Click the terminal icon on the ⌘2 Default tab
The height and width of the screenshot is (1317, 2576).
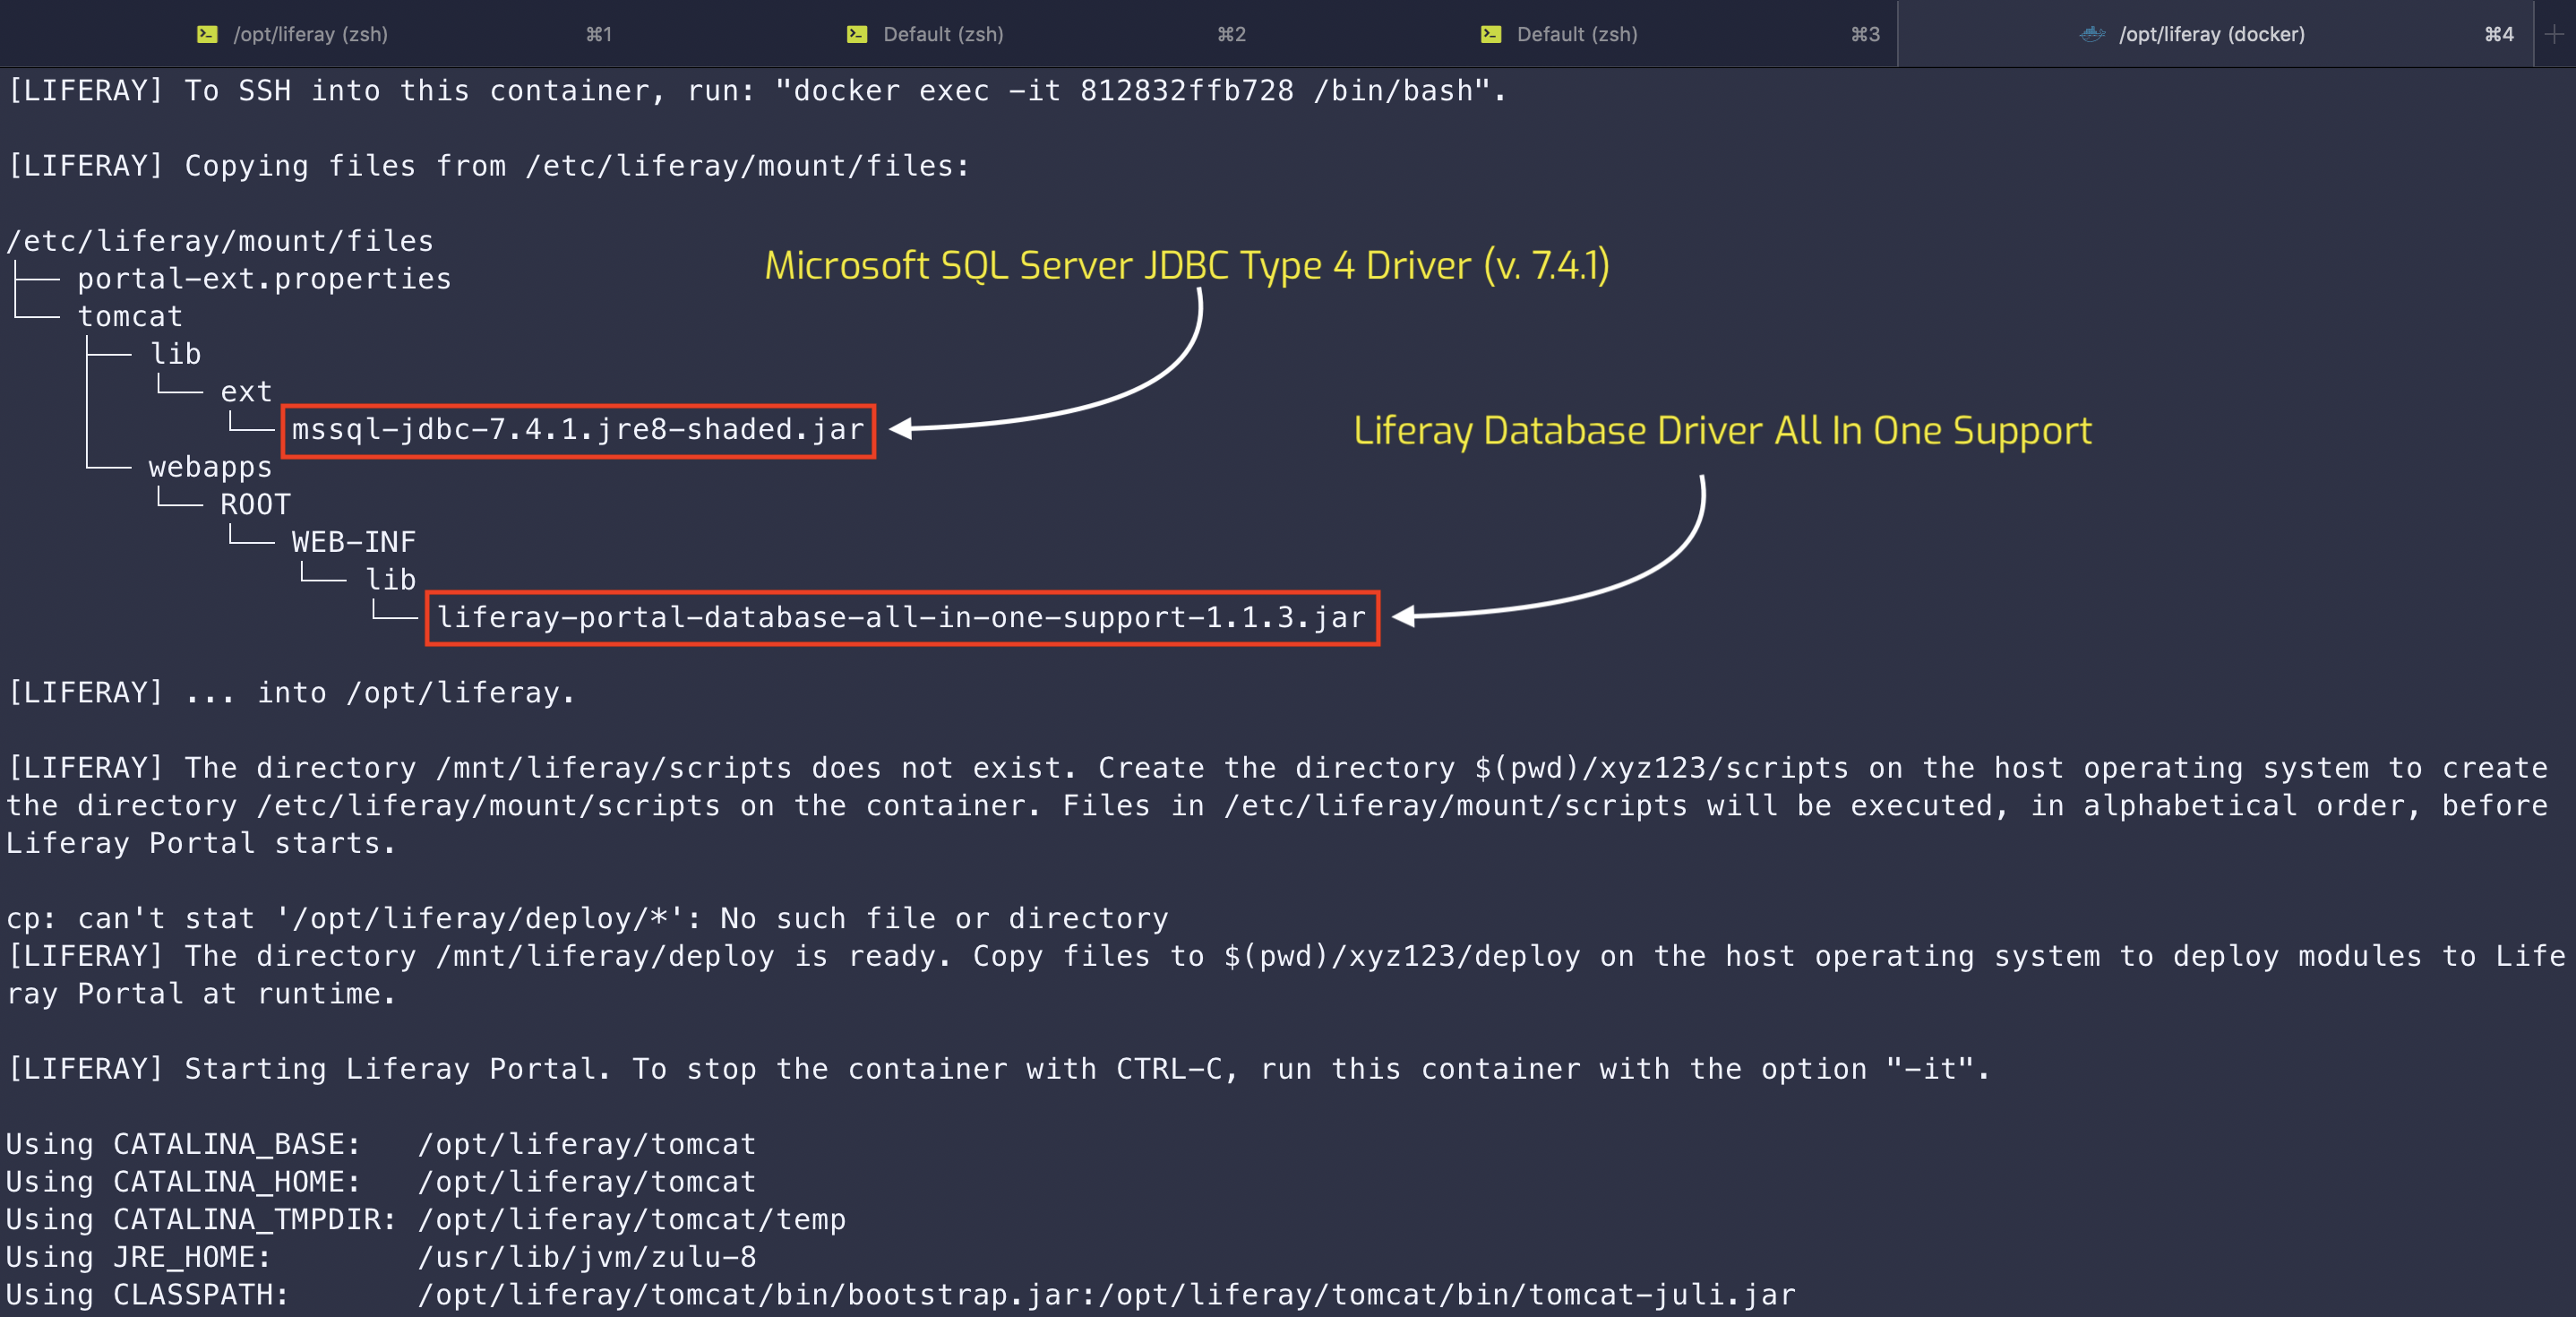pos(857,34)
